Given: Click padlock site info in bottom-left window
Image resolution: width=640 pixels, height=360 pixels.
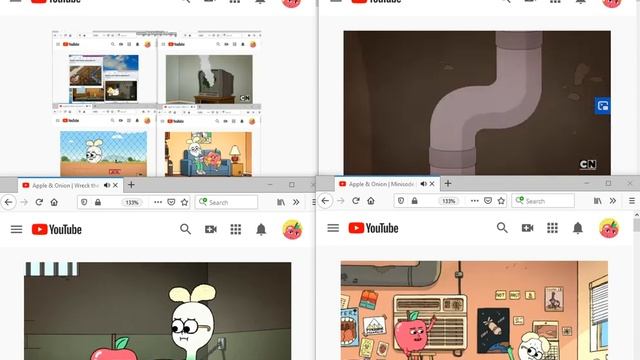Looking at the screenshot, I should click(98, 202).
